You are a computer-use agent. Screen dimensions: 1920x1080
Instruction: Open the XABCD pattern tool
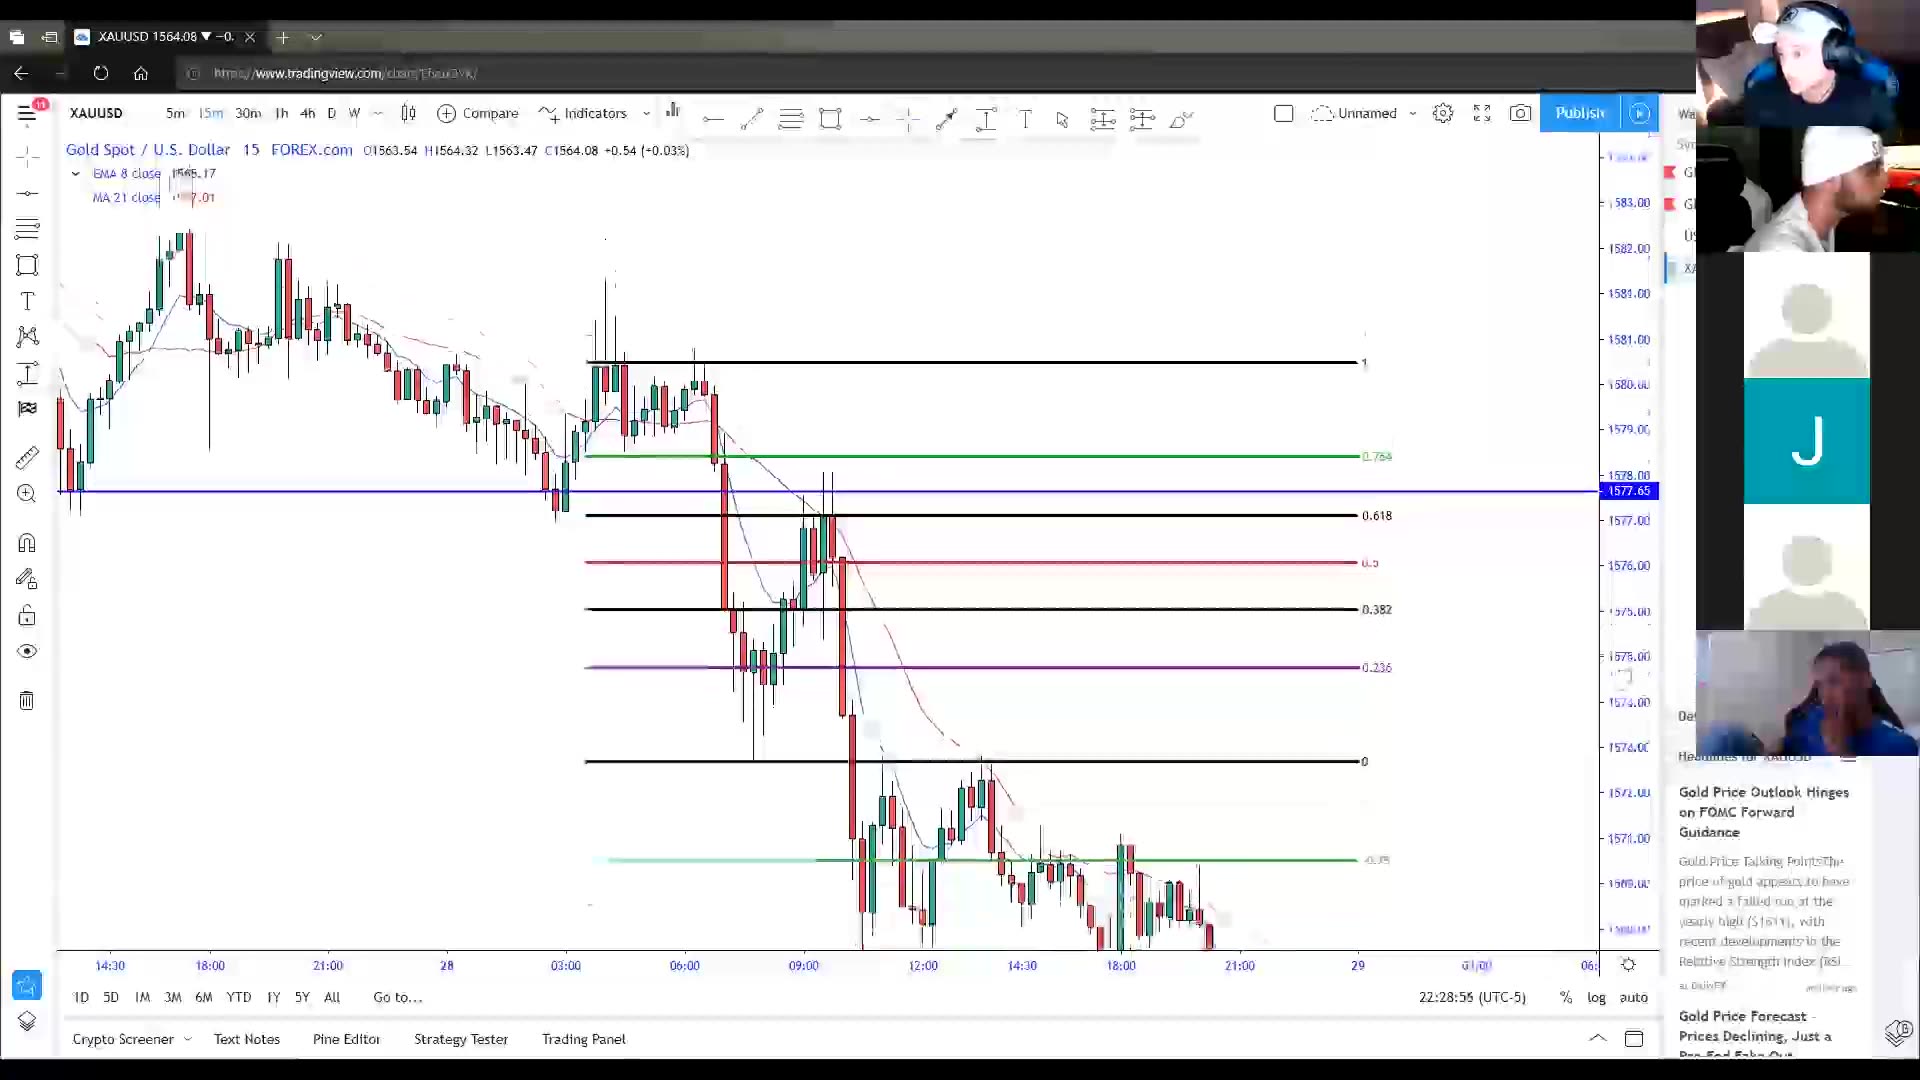click(x=27, y=337)
